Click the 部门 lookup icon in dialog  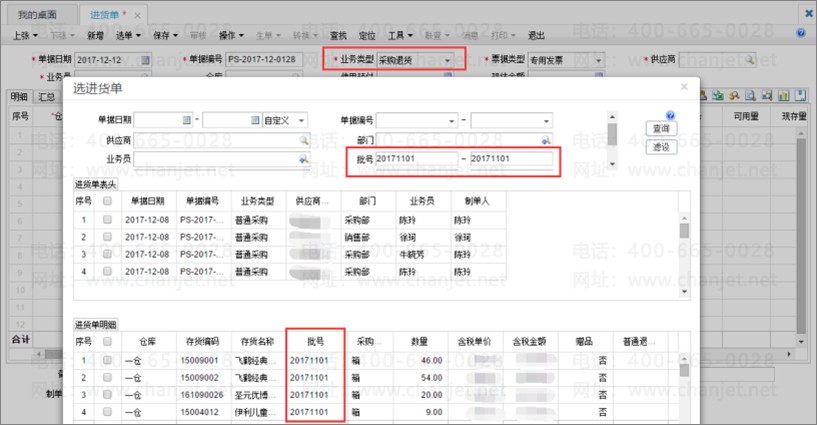[x=546, y=140]
